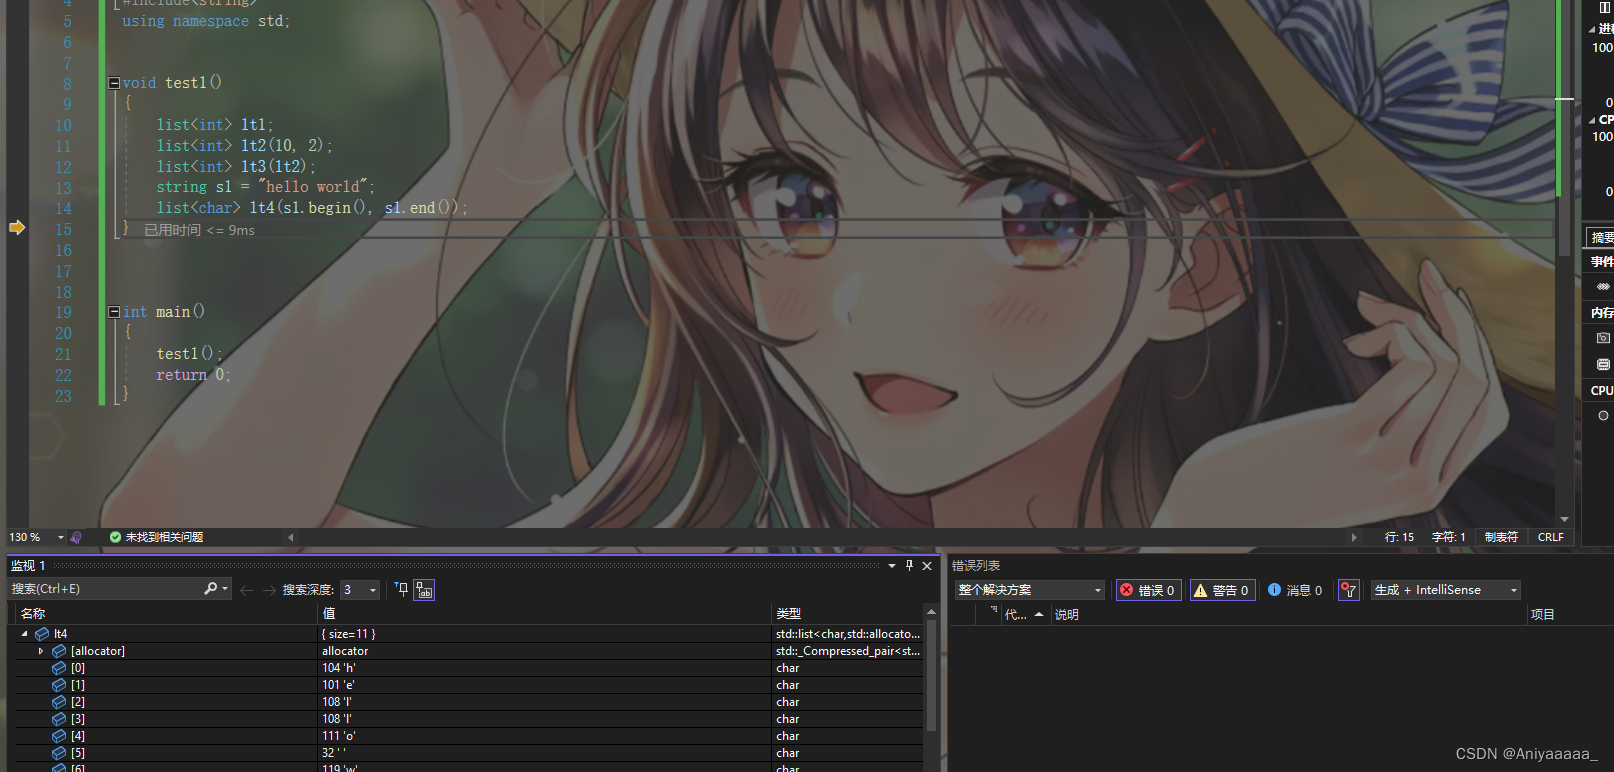Viewport: 1614px width, 772px height.
Task: Click the green no-issues-found checkmark indicator
Action: (115, 537)
